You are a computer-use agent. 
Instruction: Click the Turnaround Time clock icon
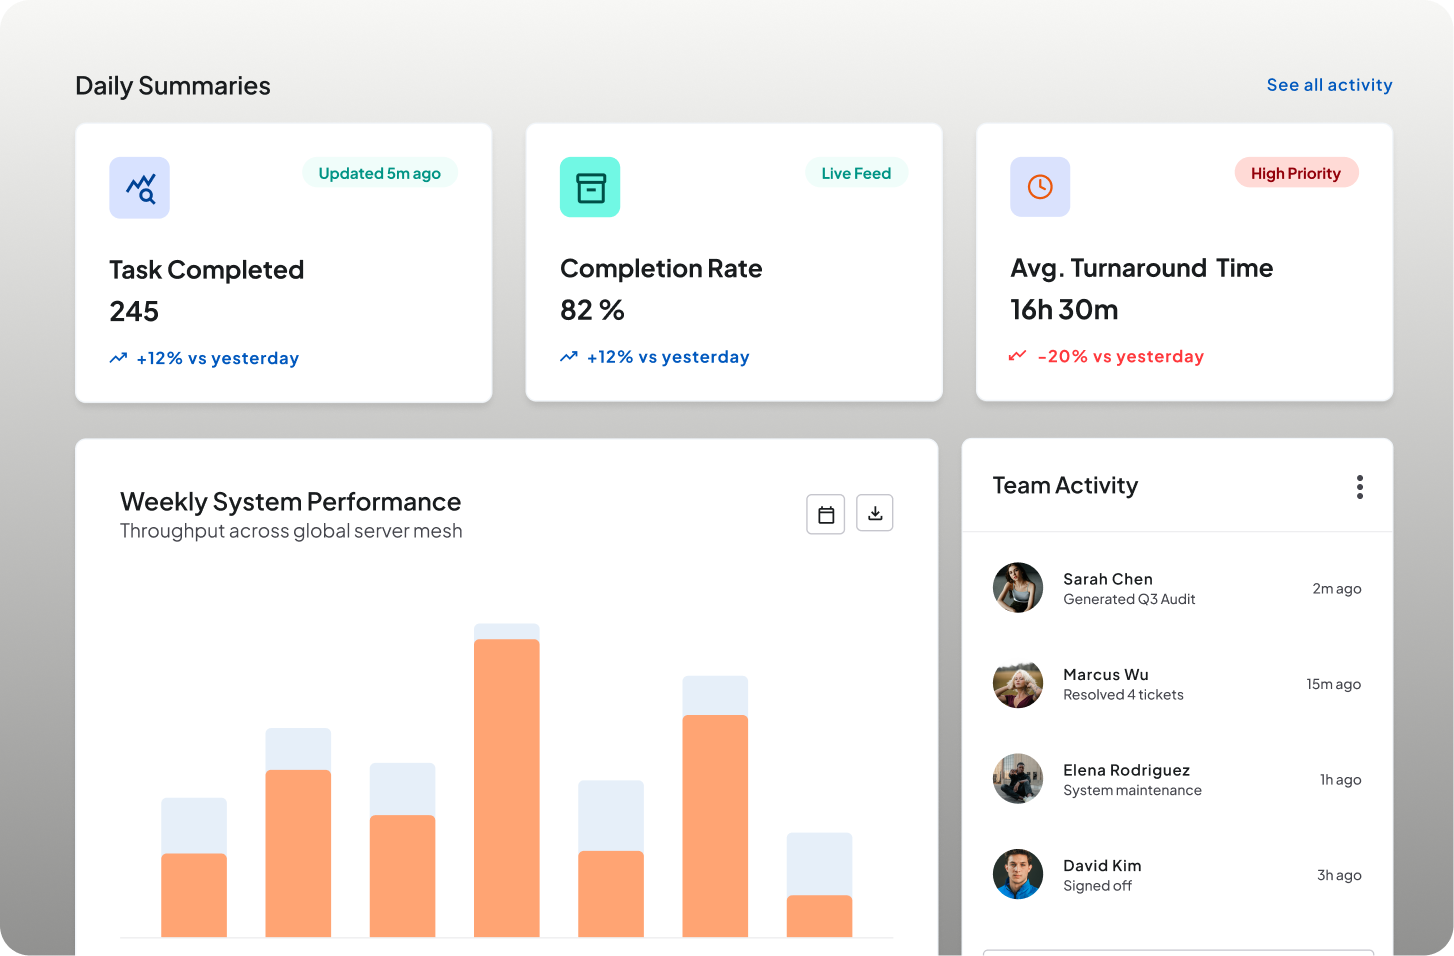coord(1040,187)
